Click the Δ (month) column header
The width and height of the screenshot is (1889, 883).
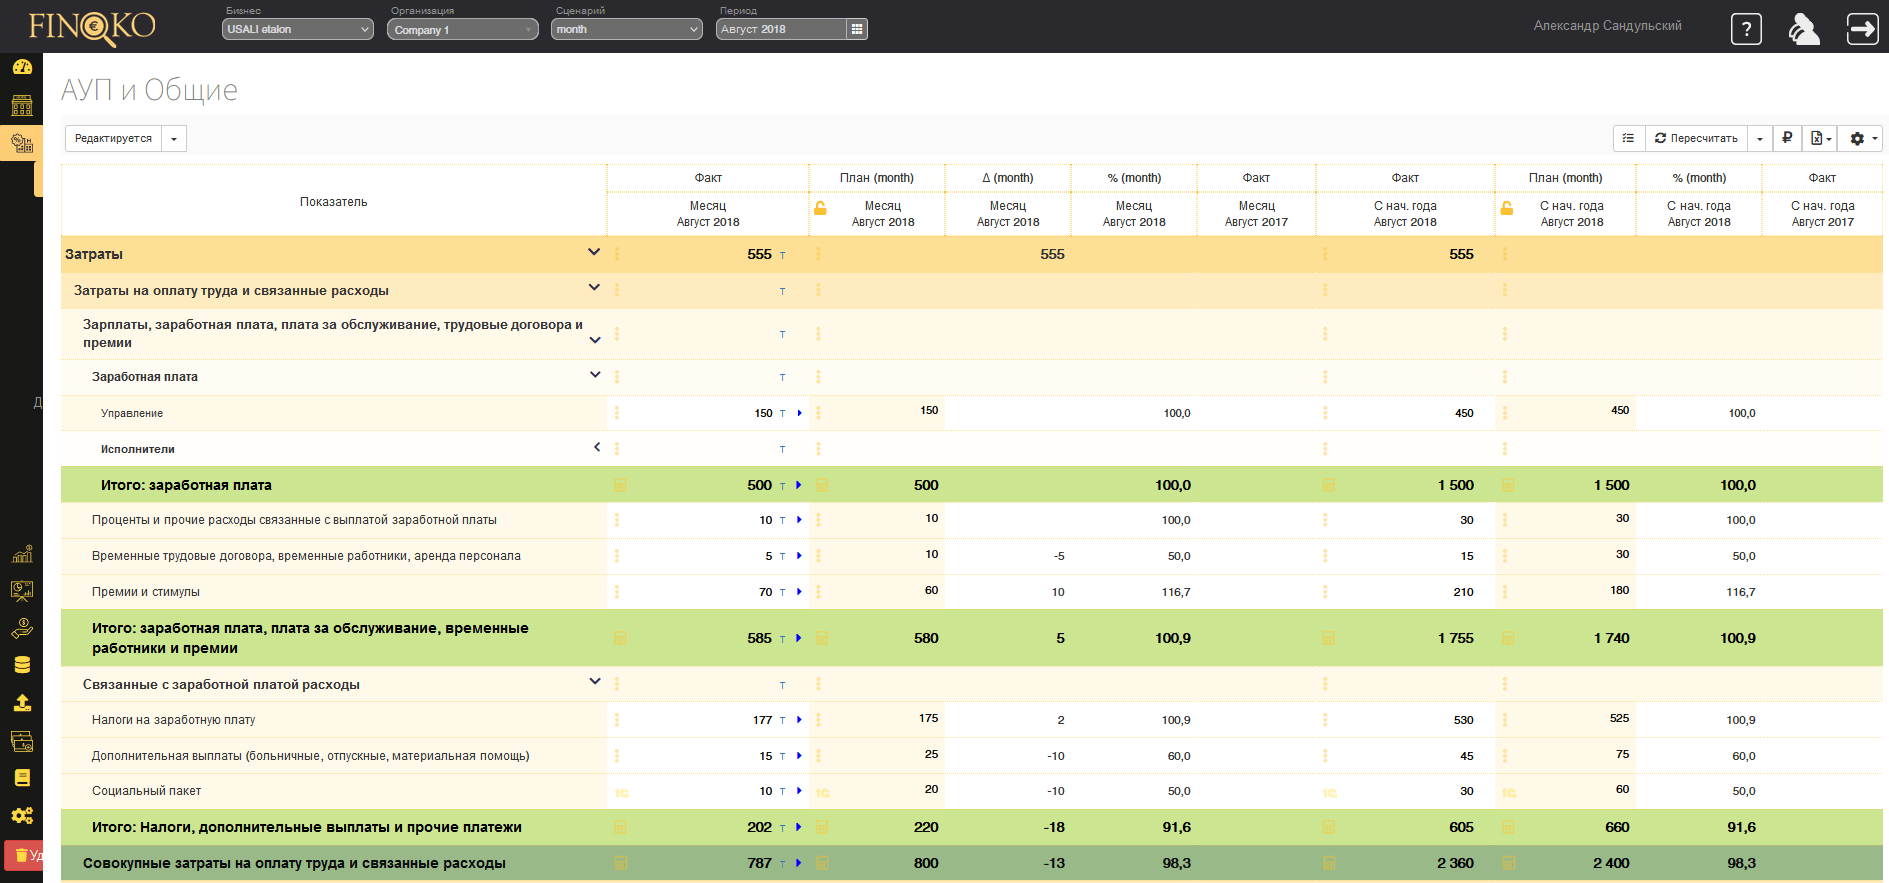pyautogui.click(x=1007, y=178)
